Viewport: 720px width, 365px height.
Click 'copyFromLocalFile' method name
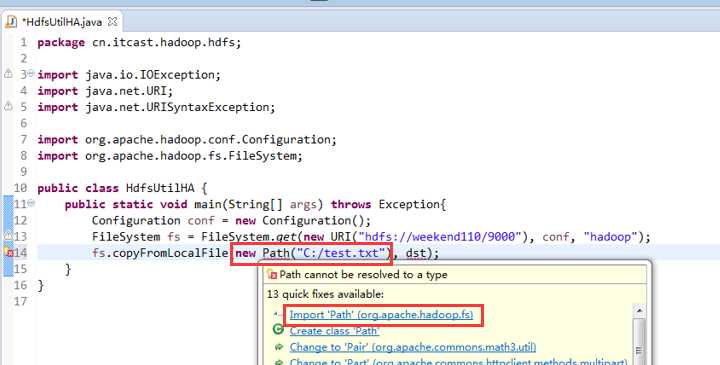click(x=170, y=253)
